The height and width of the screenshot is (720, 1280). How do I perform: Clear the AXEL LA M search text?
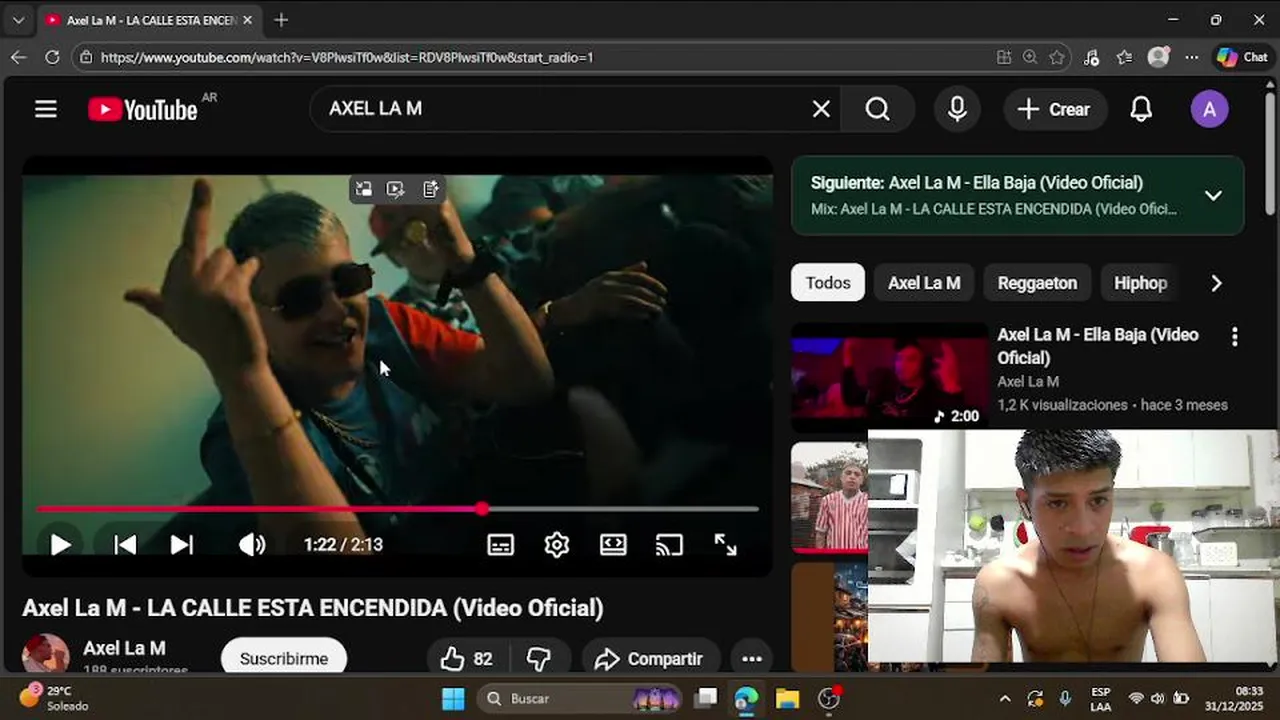point(821,109)
